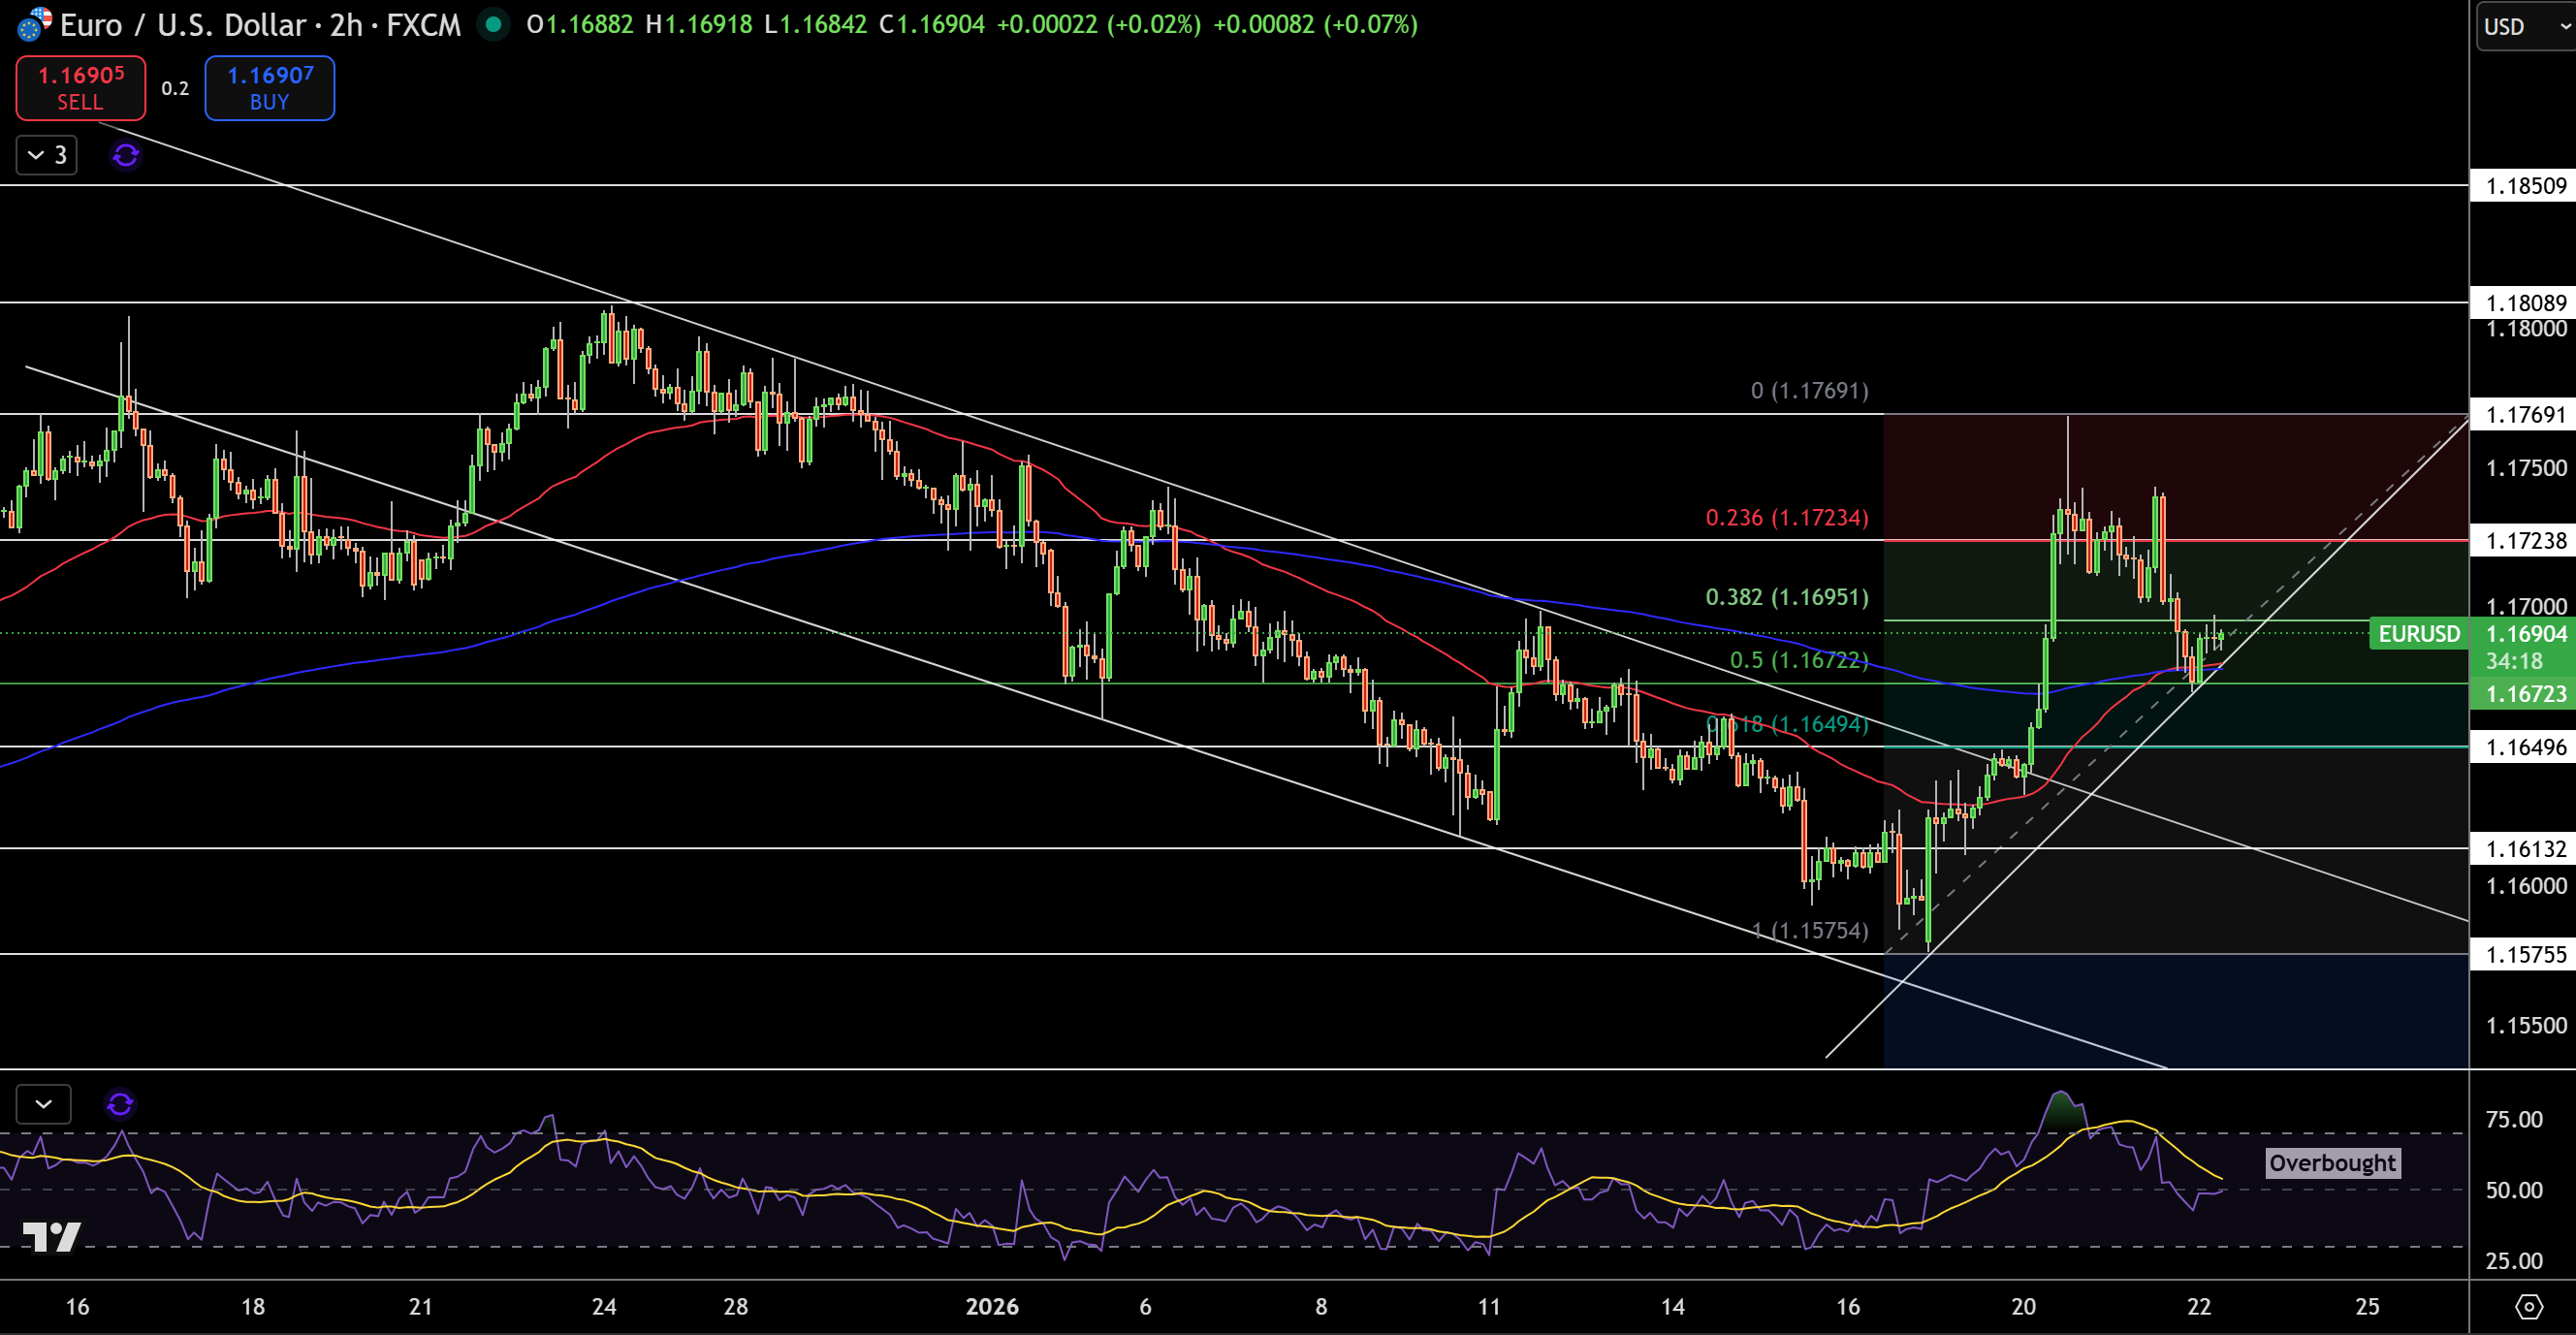
Task: Click the blue BUY 1.16907 button
Action: click(x=269, y=88)
